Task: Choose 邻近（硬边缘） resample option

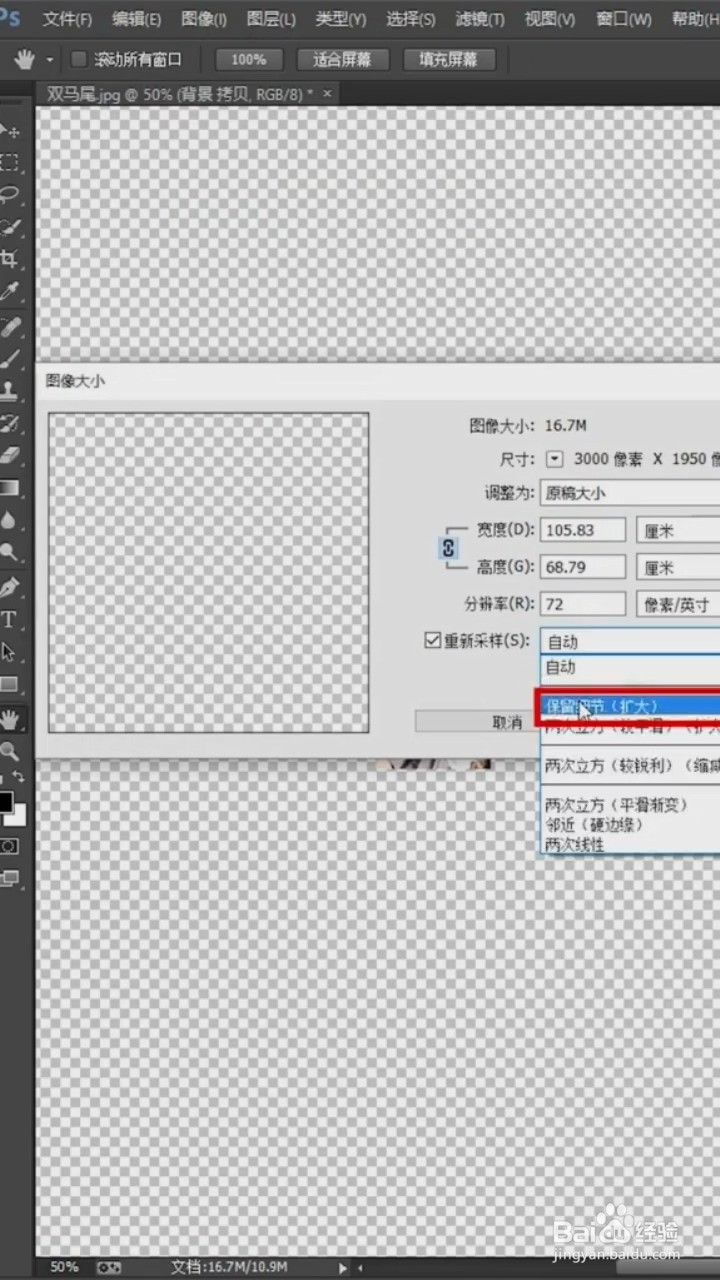Action: [630, 825]
